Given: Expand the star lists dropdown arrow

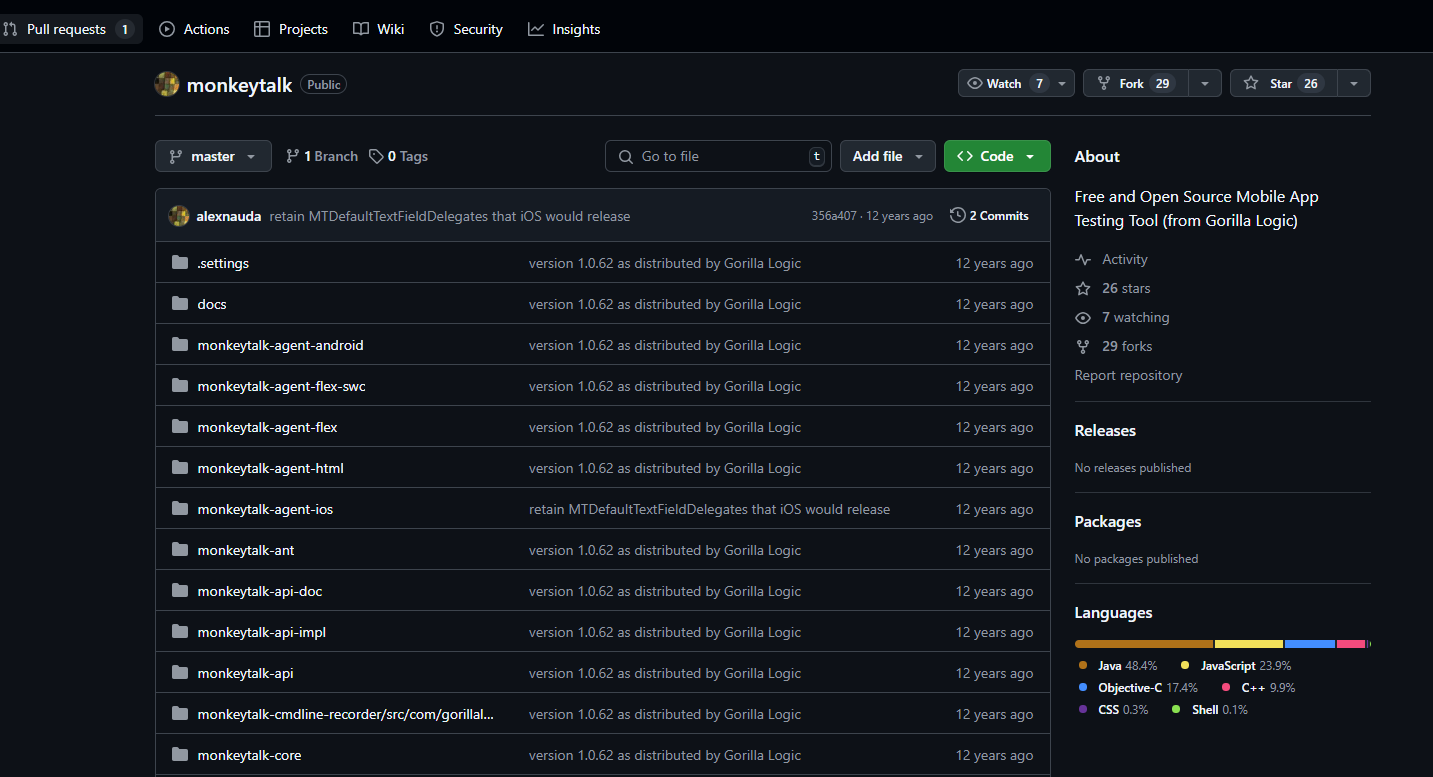Looking at the screenshot, I should point(1354,84).
